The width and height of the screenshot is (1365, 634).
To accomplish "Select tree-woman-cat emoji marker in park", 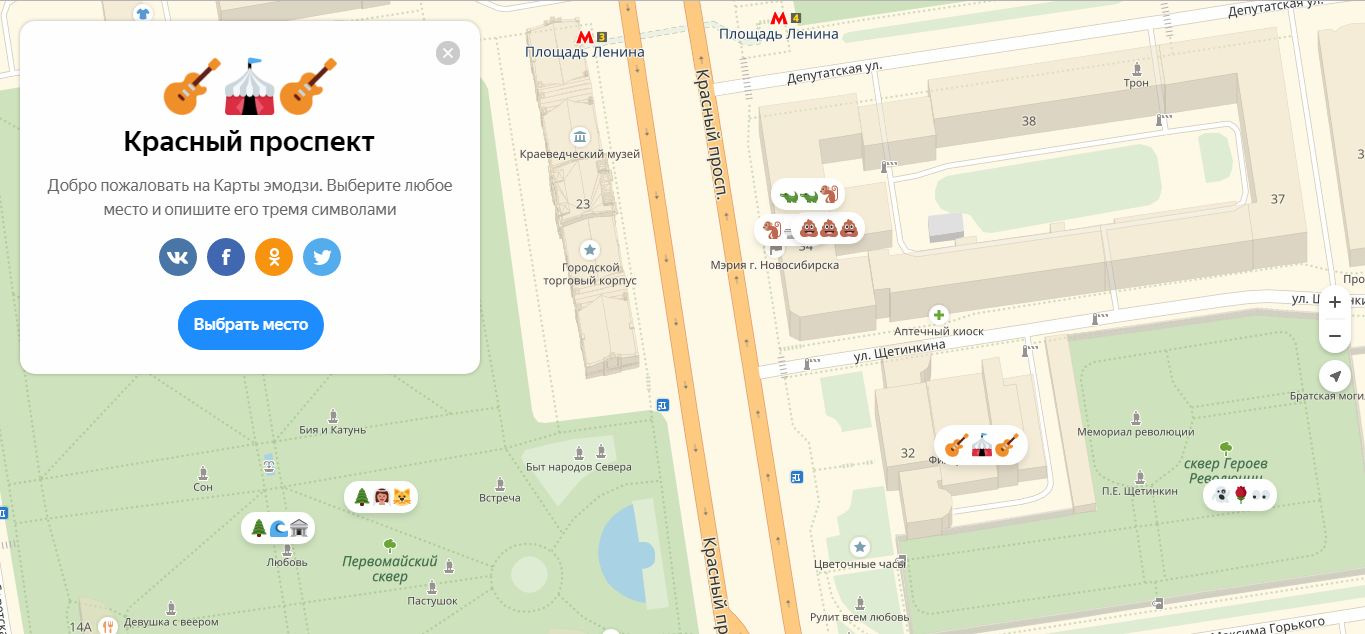I will pos(381,496).
